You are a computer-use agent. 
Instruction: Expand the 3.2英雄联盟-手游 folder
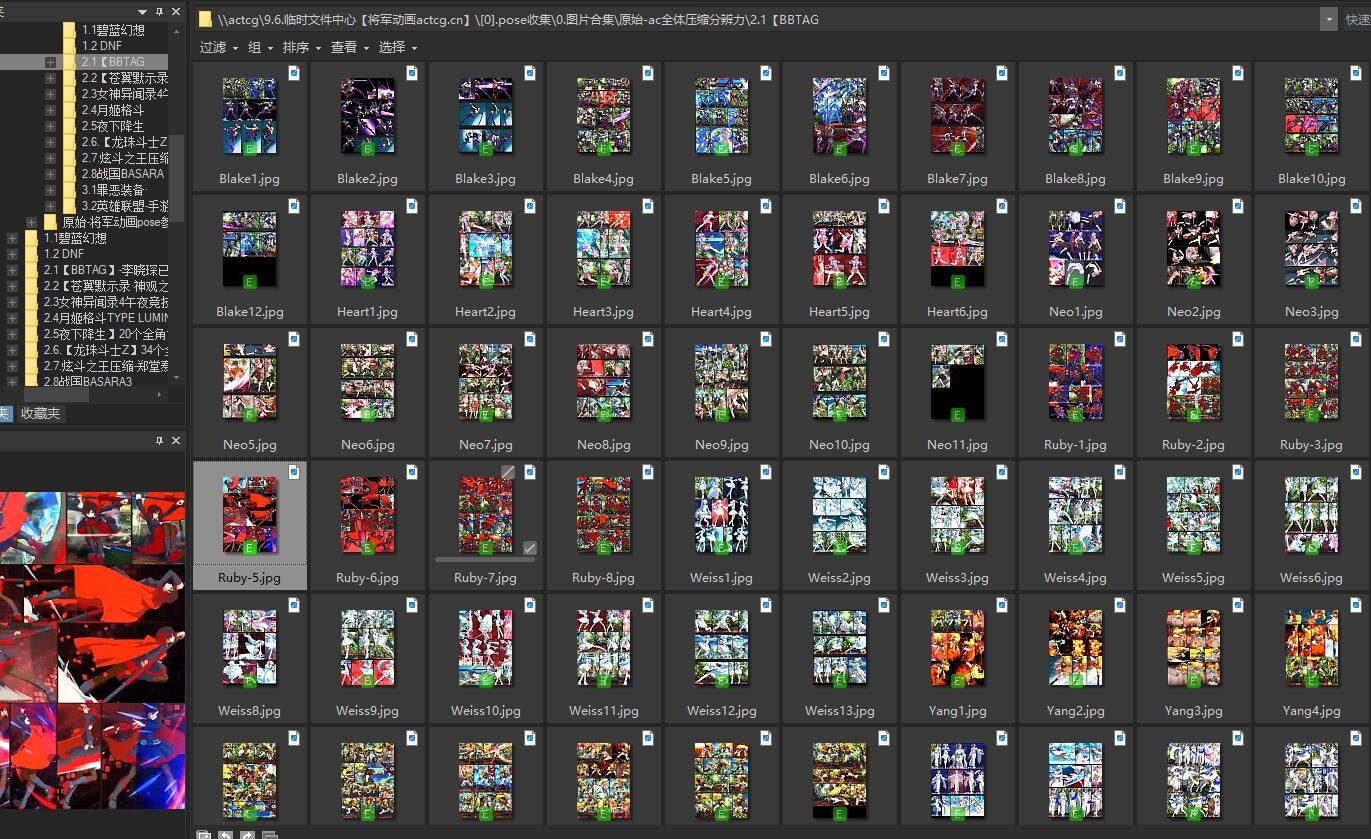[50, 206]
